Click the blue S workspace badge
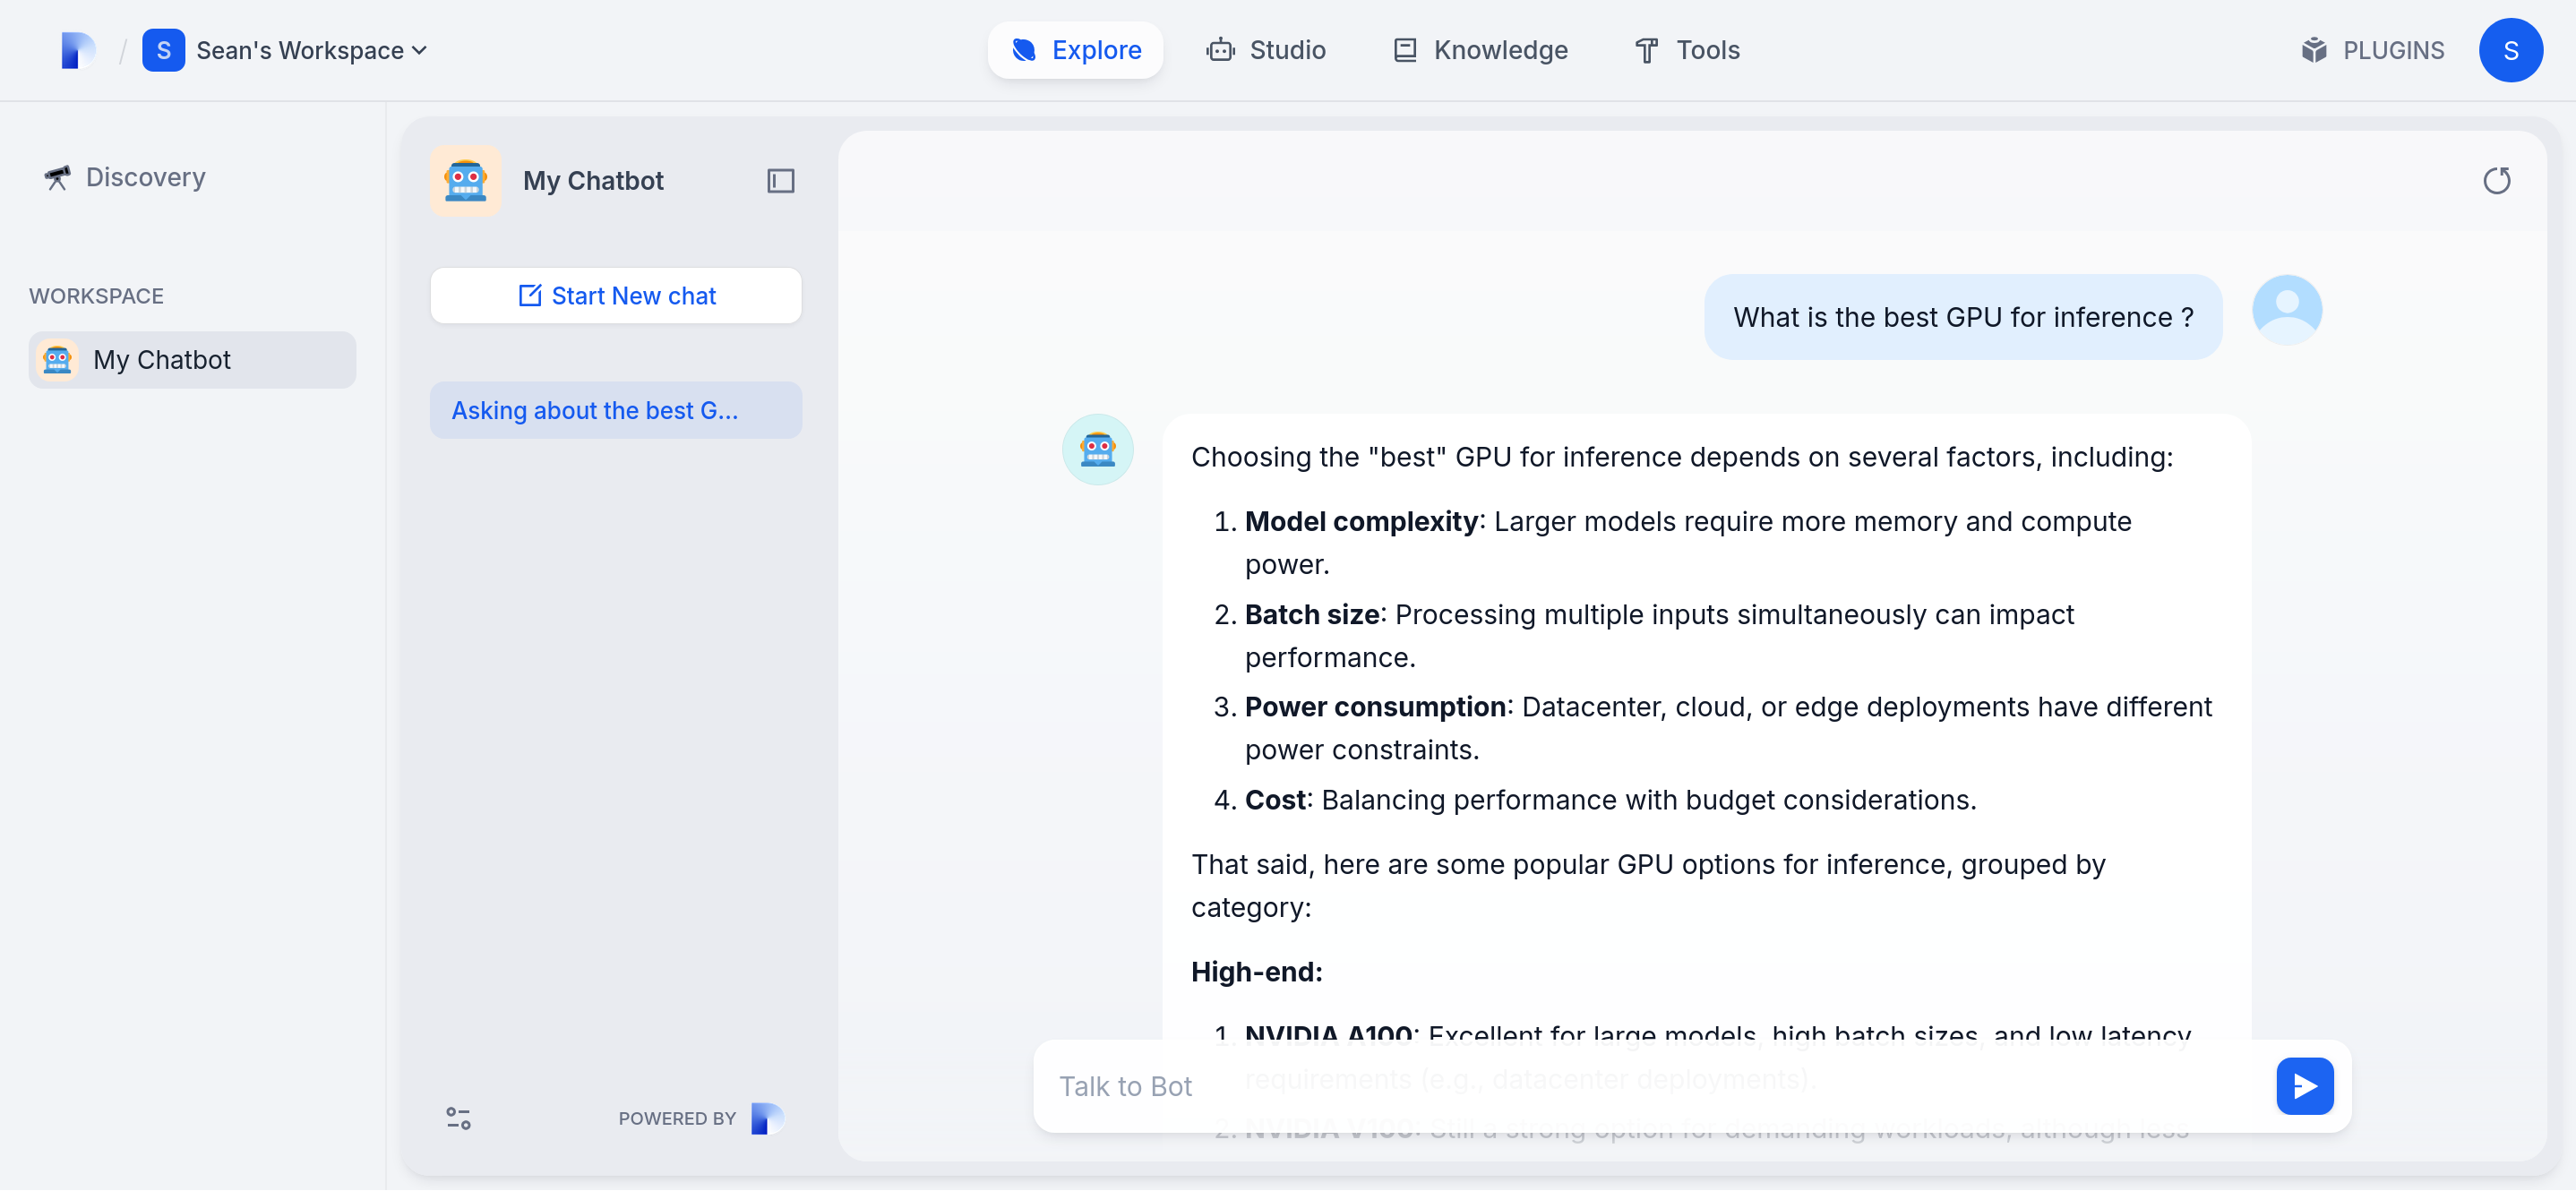Screen dimensions: 2576x1191 tap(163, 50)
